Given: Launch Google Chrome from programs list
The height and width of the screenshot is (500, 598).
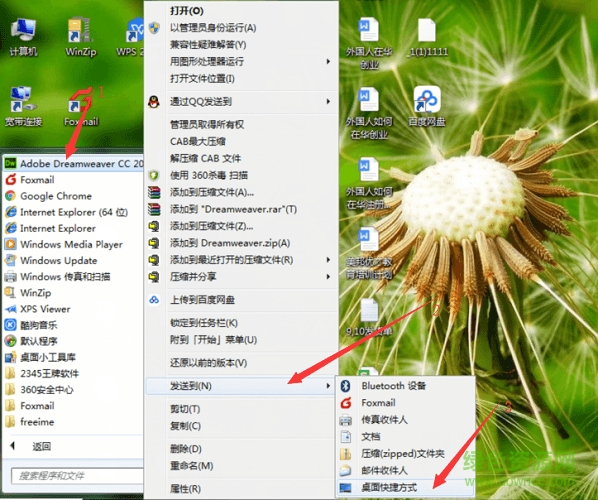Looking at the screenshot, I should [x=73, y=196].
